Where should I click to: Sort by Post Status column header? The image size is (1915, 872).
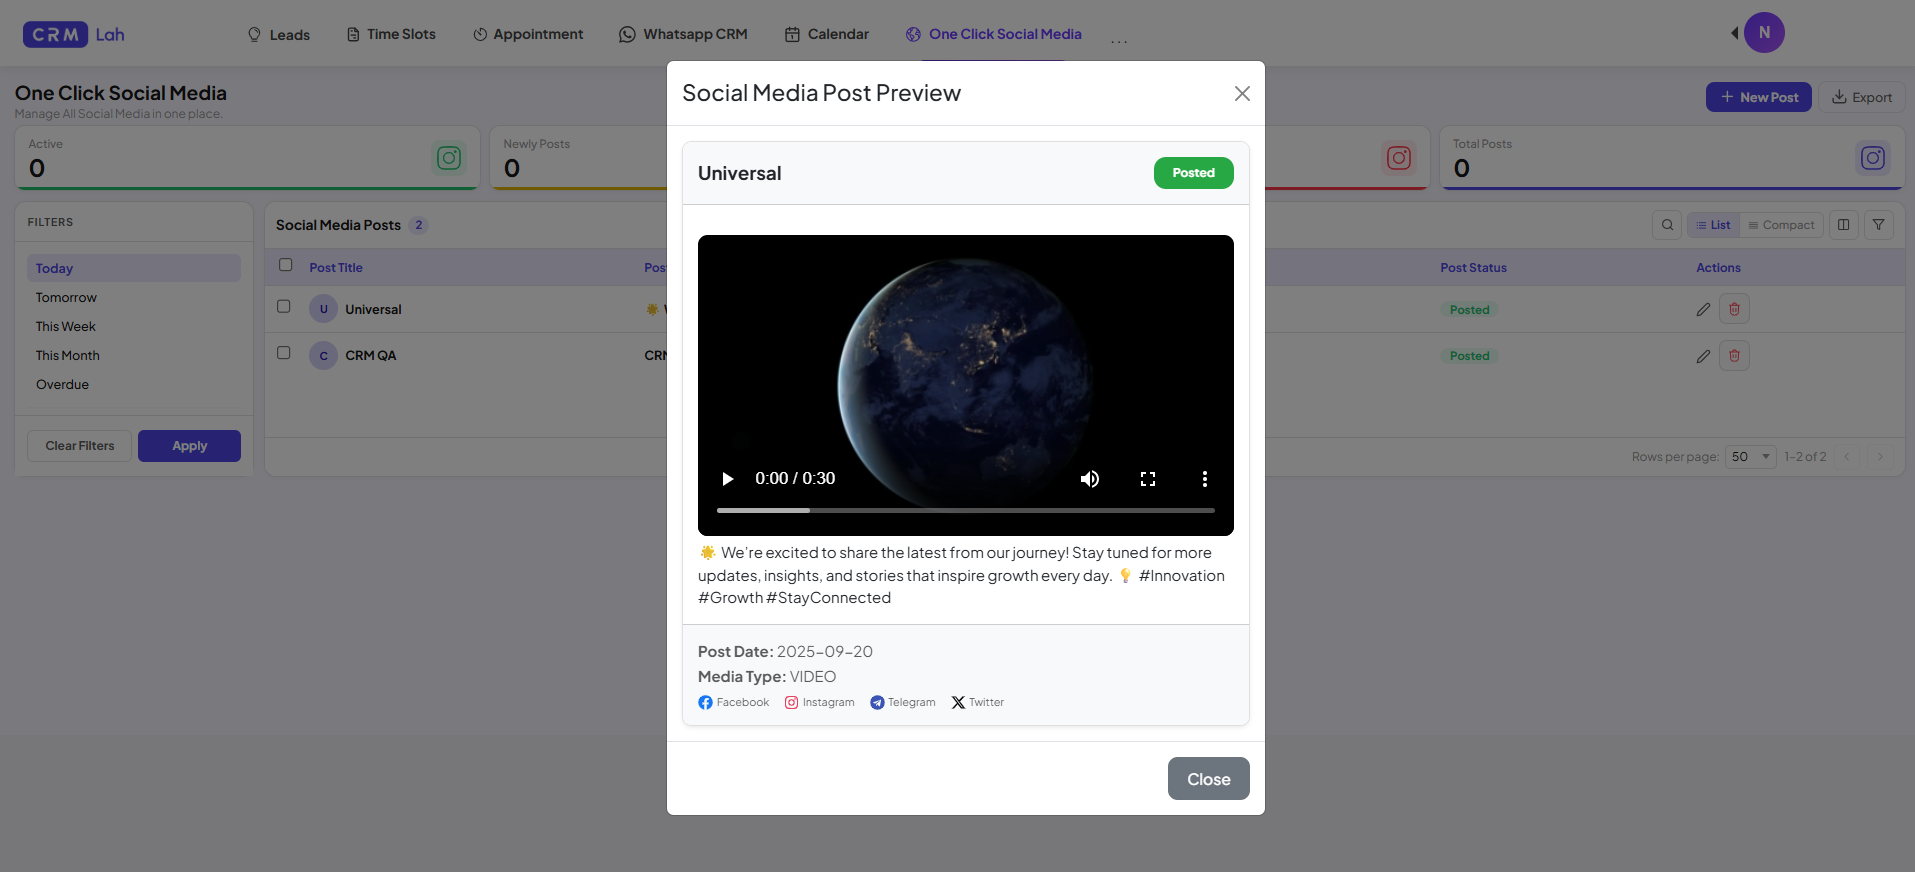[x=1473, y=268]
